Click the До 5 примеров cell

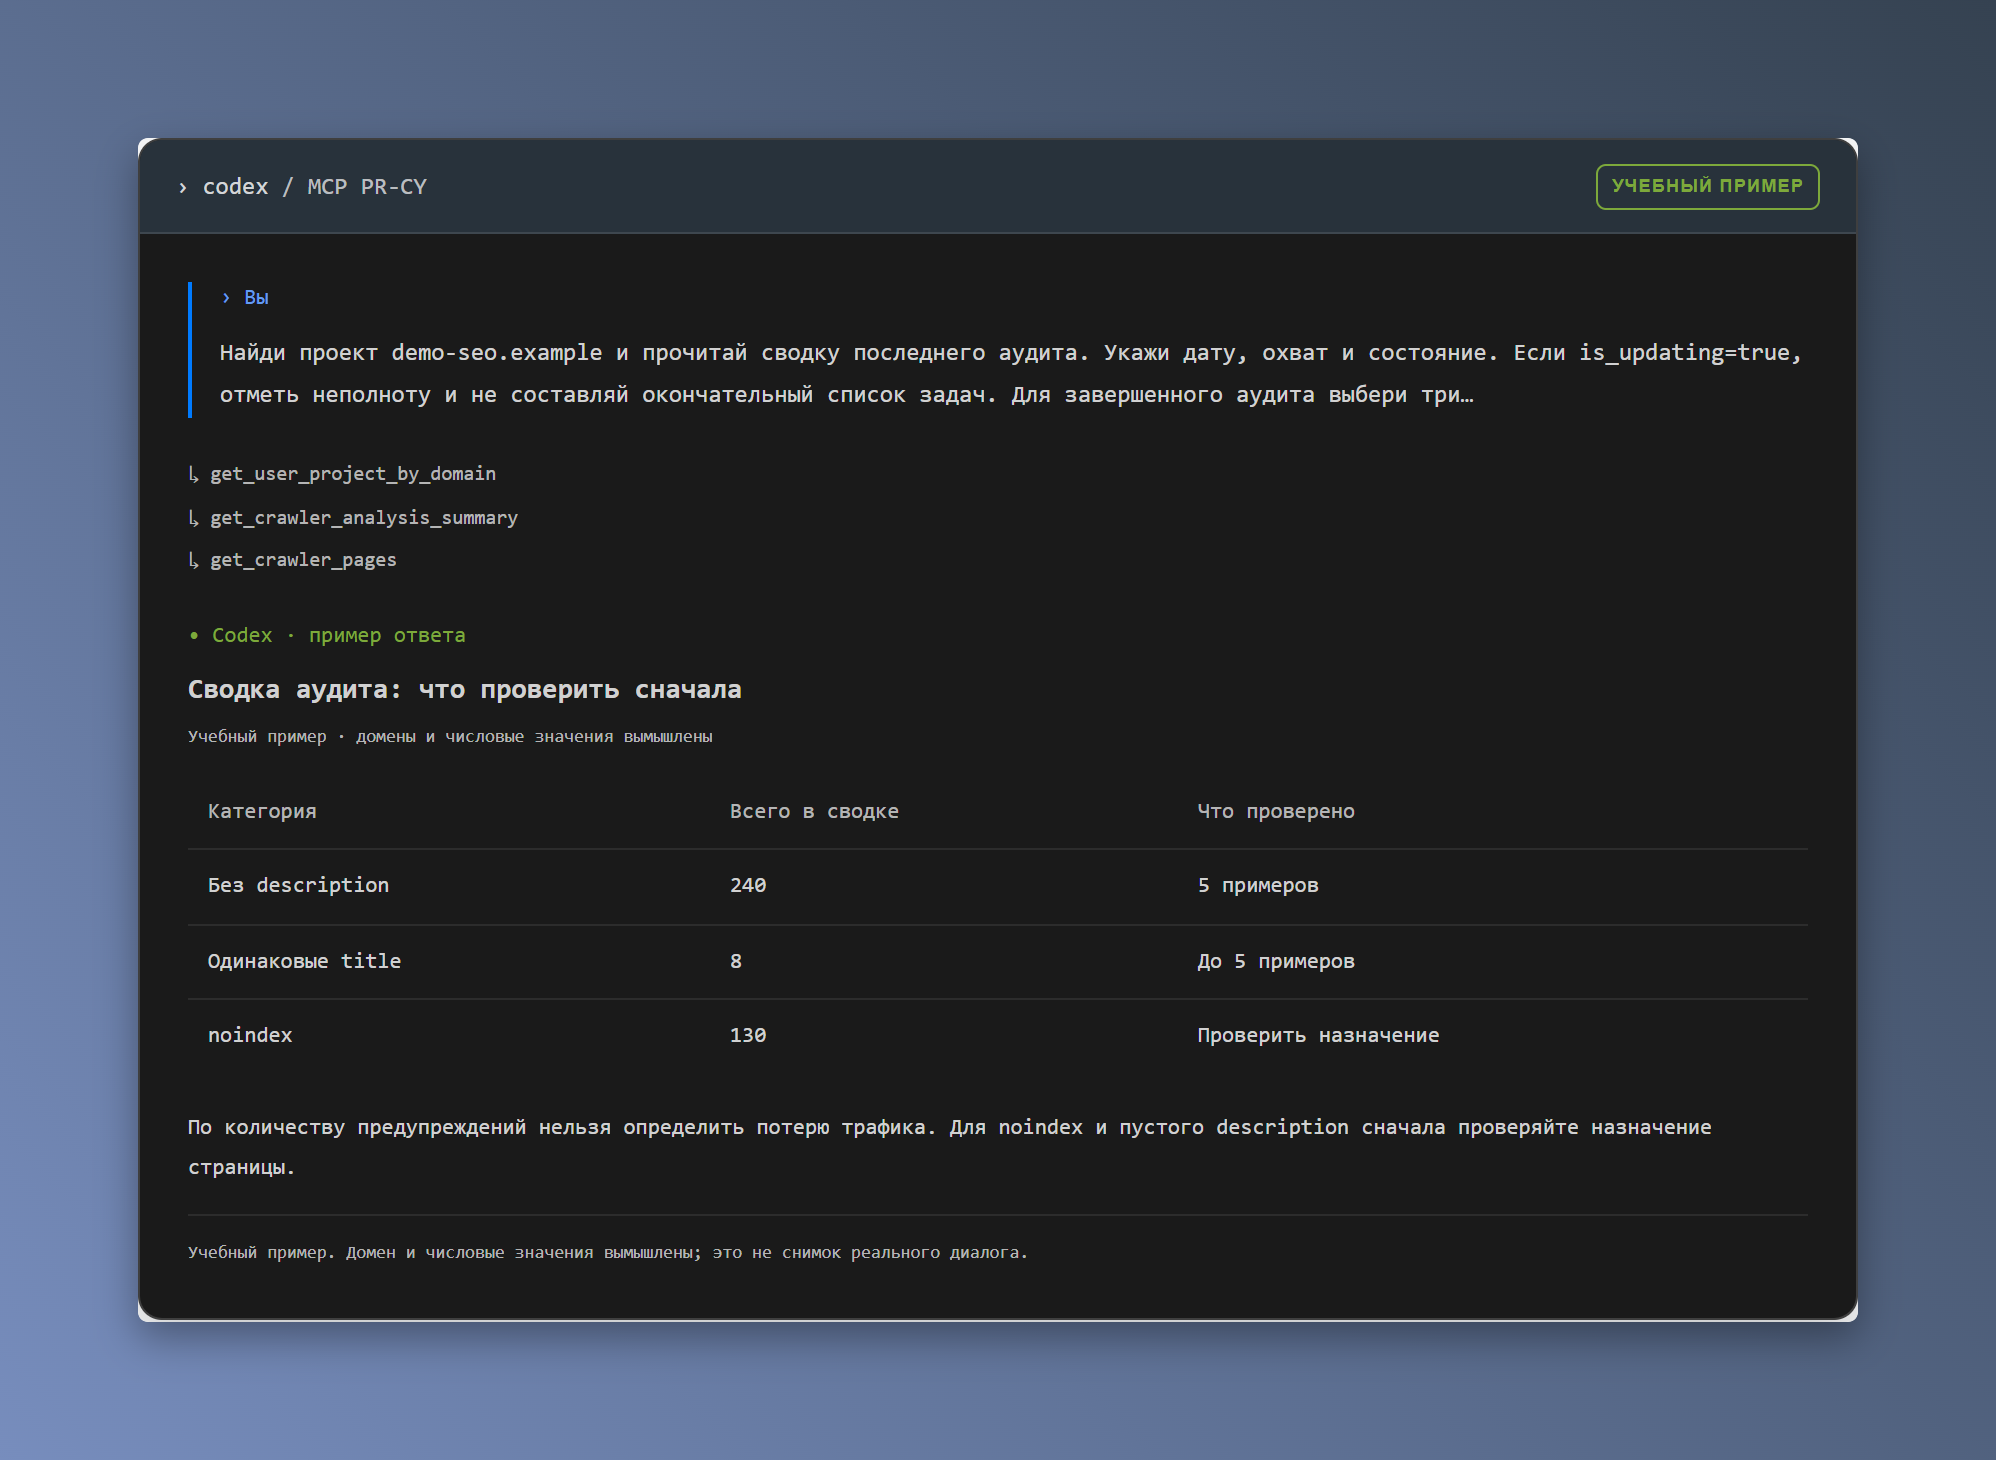click(1276, 962)
